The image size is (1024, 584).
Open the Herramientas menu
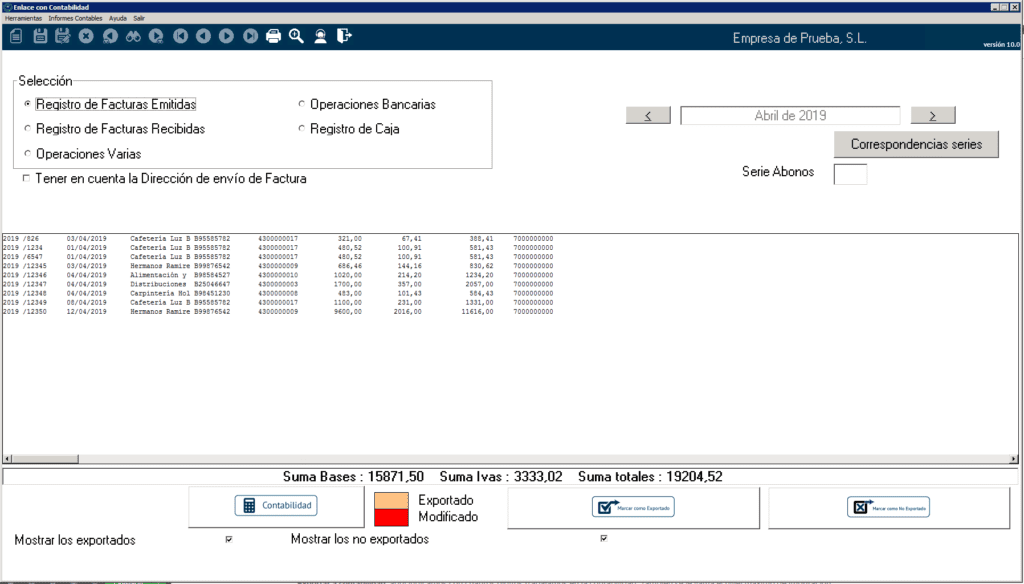pos(25,18)
